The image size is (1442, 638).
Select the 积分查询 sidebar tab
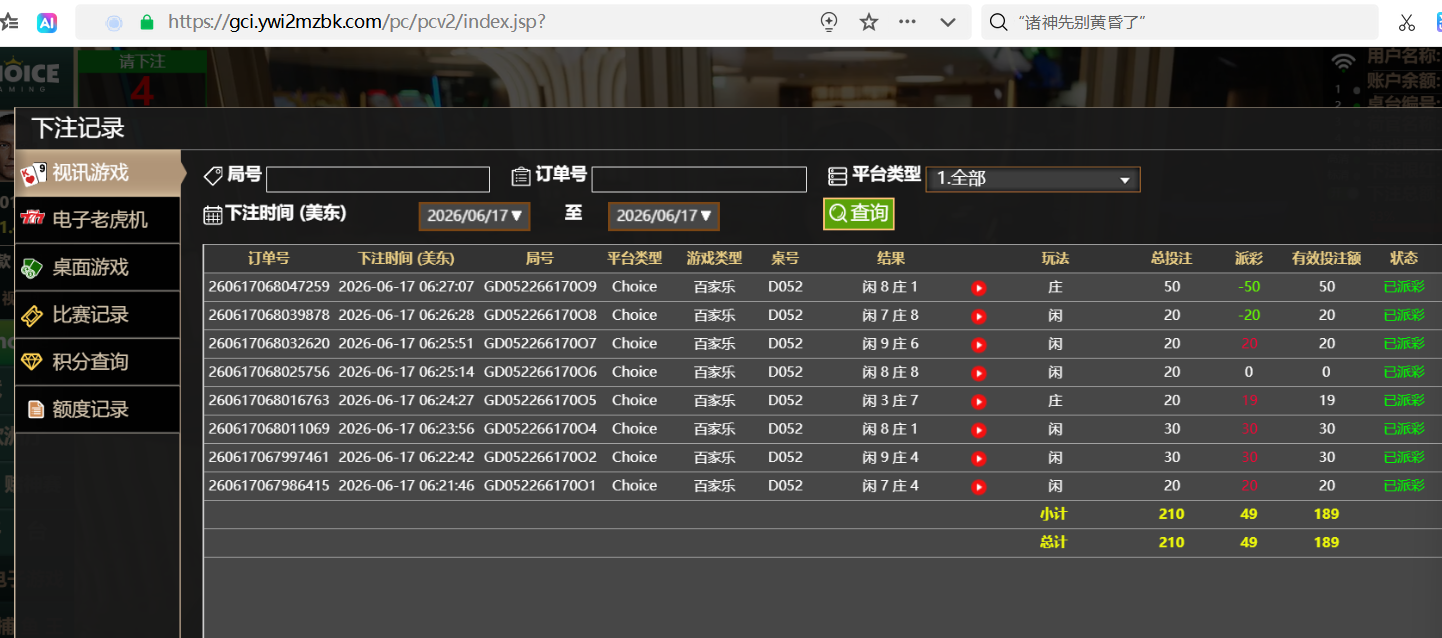[x=98, y=362]
